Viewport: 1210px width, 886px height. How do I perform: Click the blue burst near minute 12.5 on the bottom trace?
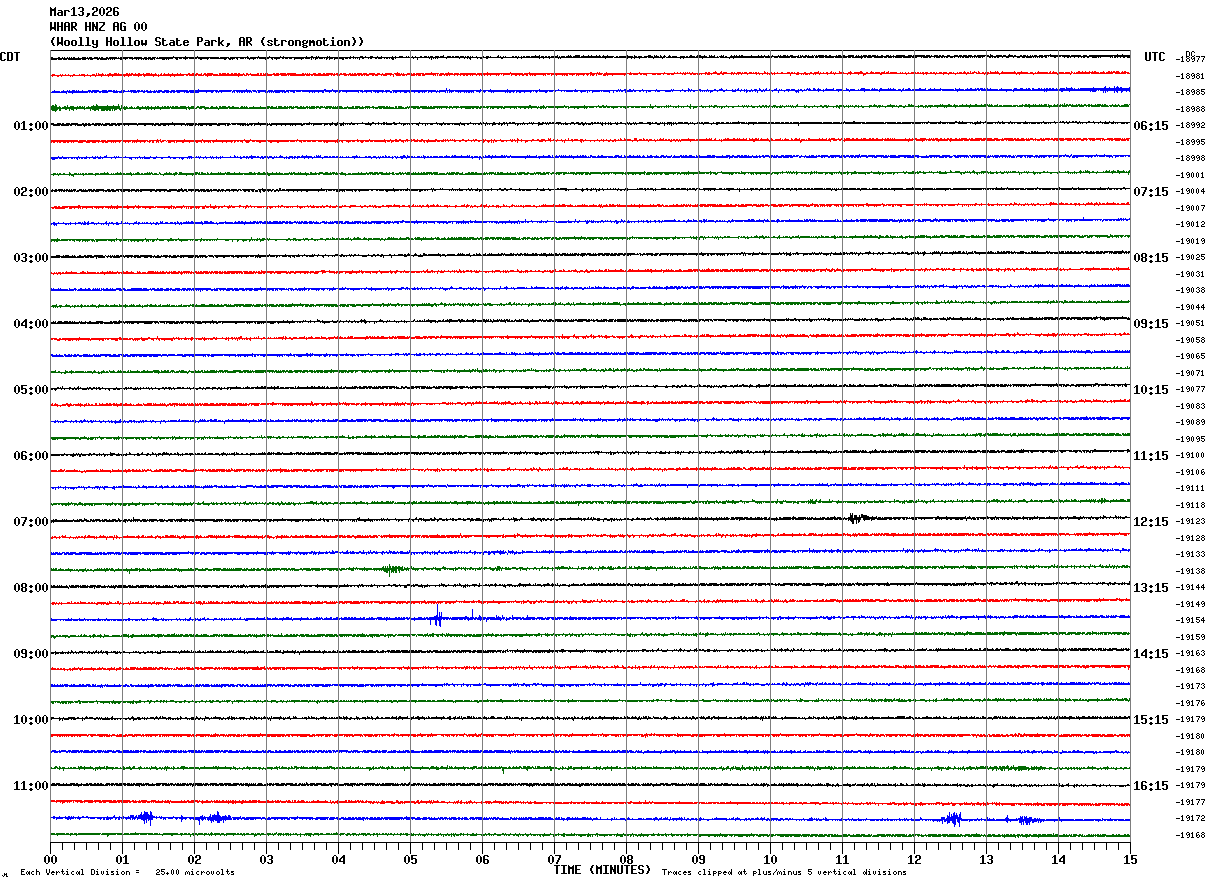[x=951, y=819]
